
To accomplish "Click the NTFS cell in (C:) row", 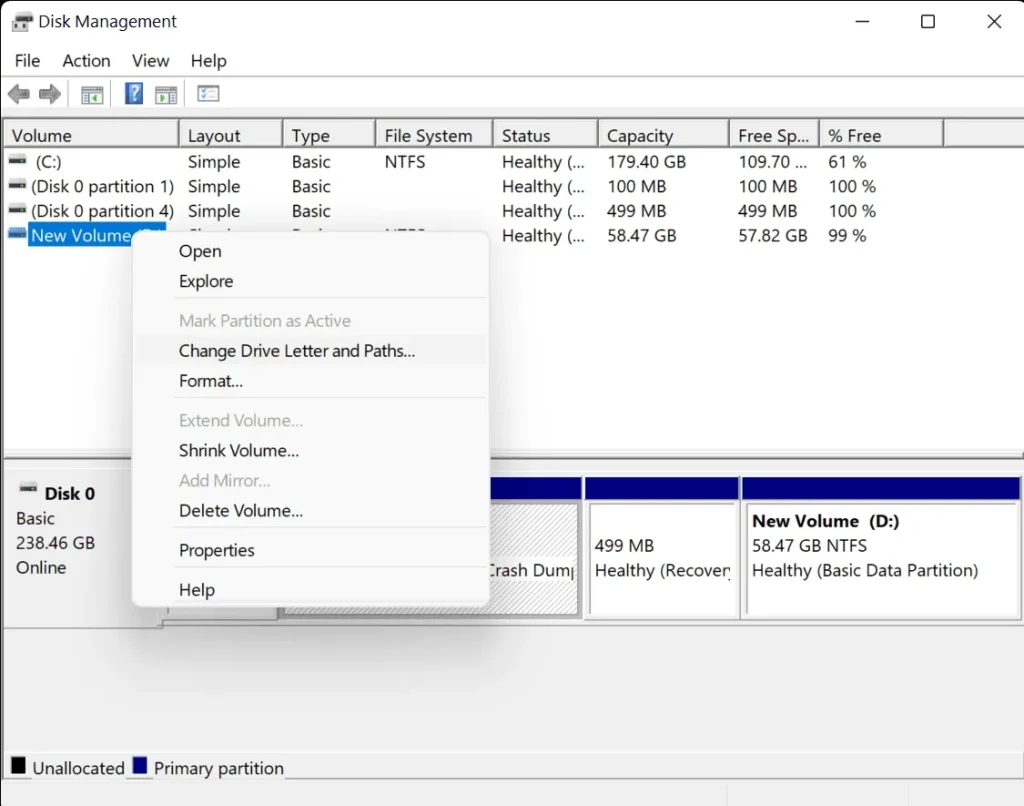I will click(405, 162).
